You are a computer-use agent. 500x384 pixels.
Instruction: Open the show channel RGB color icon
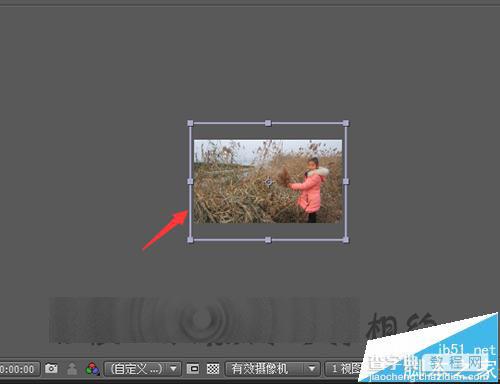click(x=93, y=369)
